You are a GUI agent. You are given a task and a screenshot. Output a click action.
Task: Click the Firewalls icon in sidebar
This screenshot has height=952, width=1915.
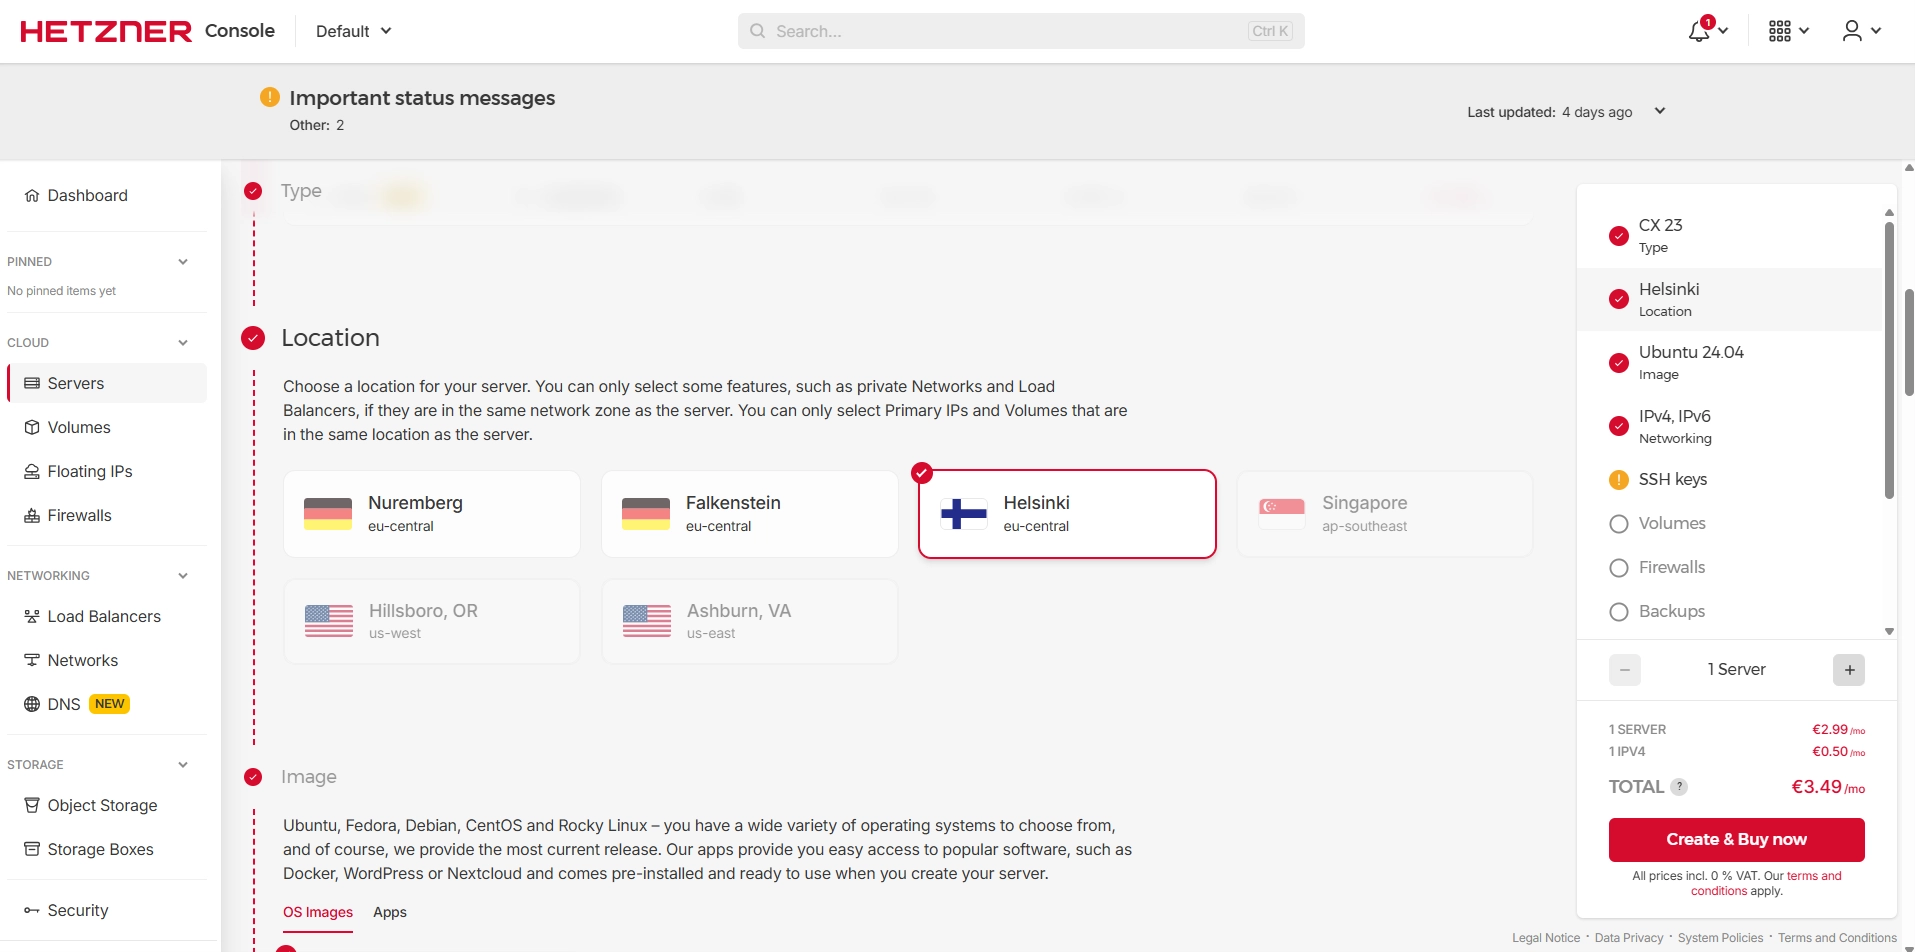click(x=32, y=516)
